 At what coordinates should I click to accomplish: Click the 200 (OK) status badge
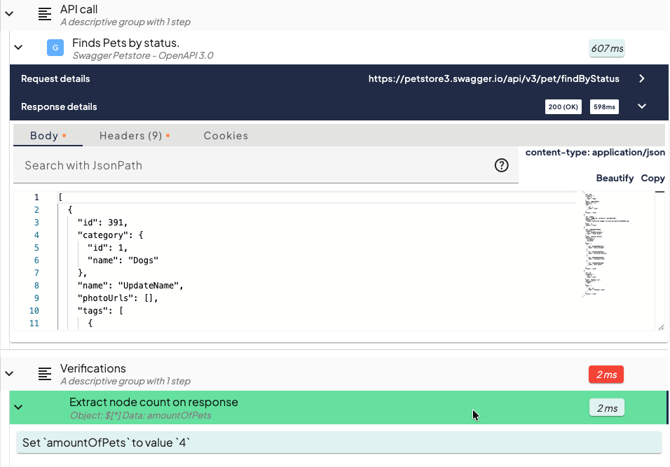tap(563, 107)
